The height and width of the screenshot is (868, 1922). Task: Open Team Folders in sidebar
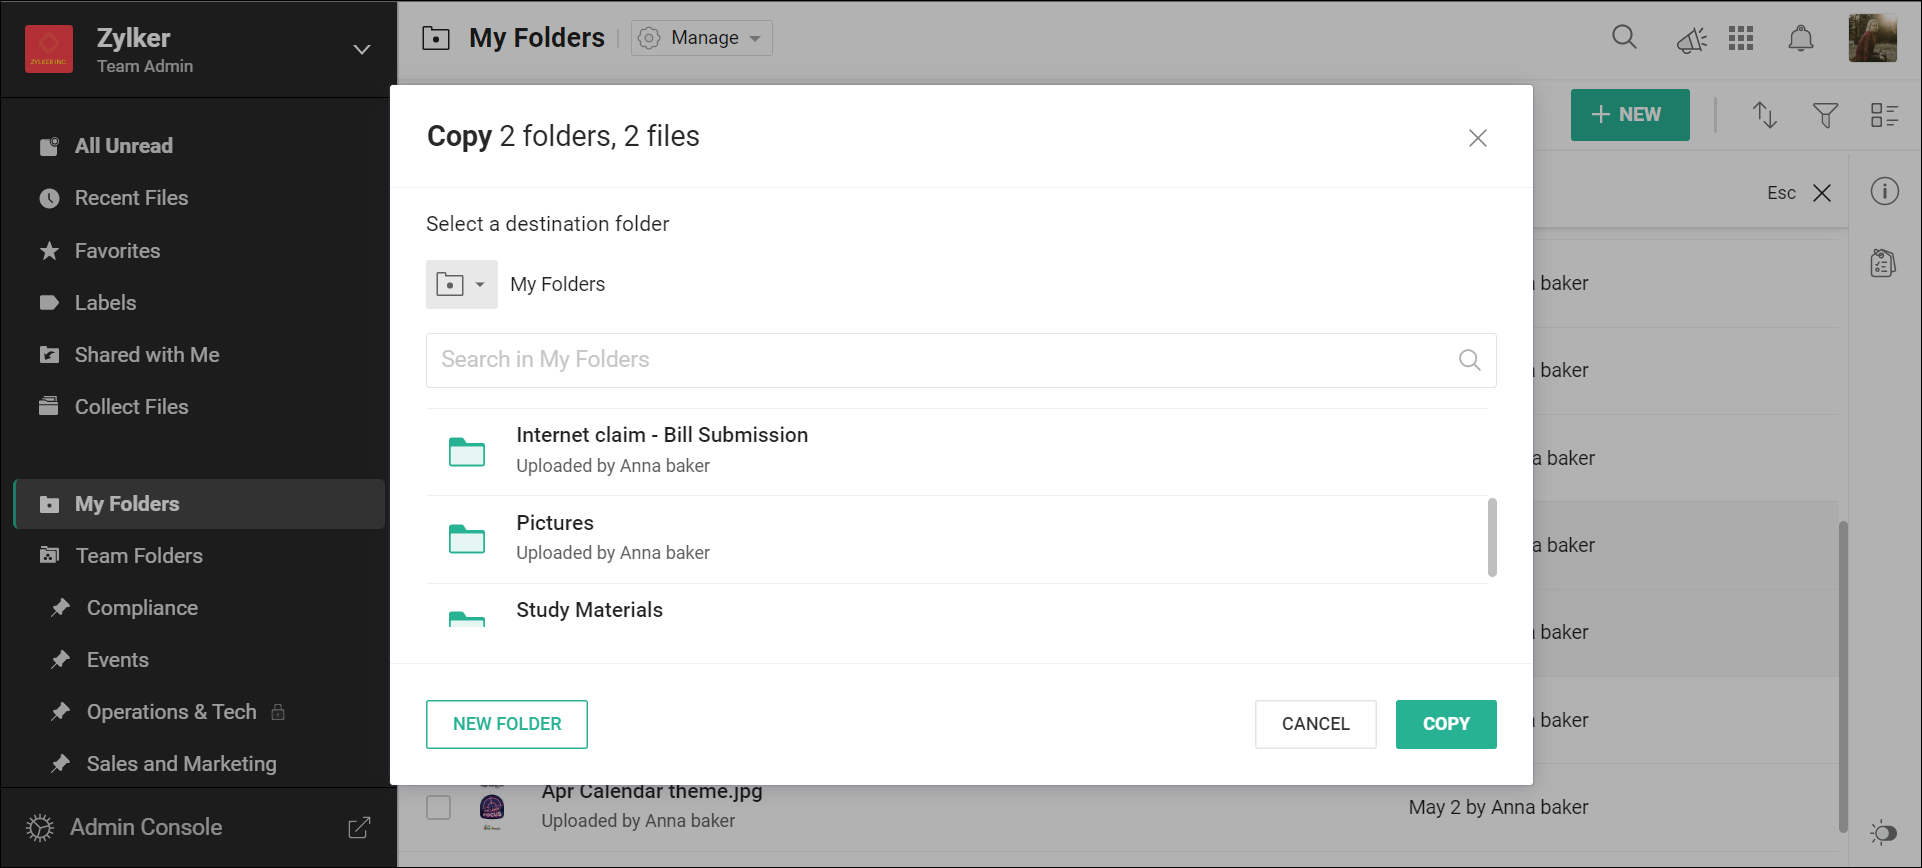tap(139, 556)
